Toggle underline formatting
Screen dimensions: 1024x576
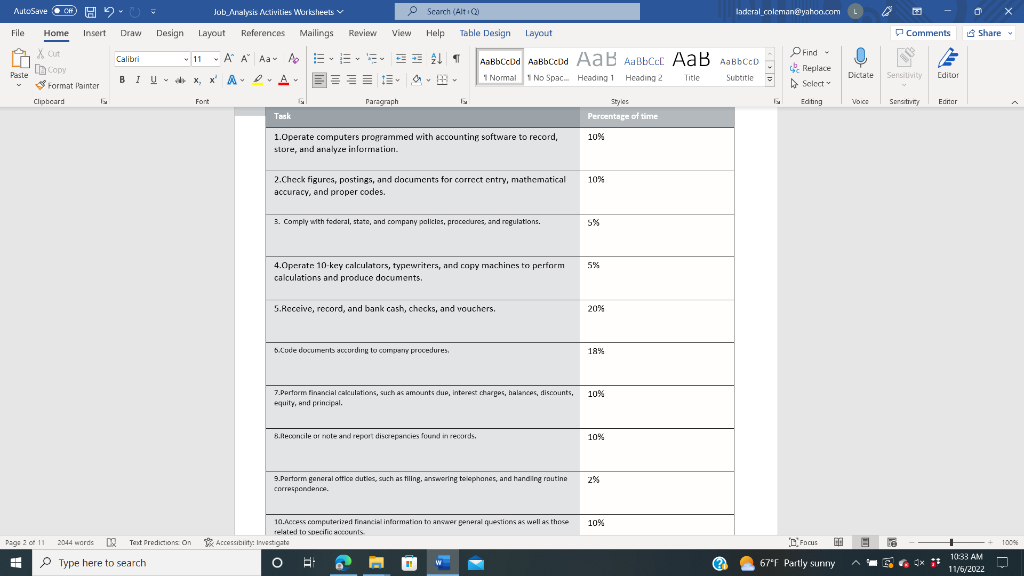tap(153, 79)
